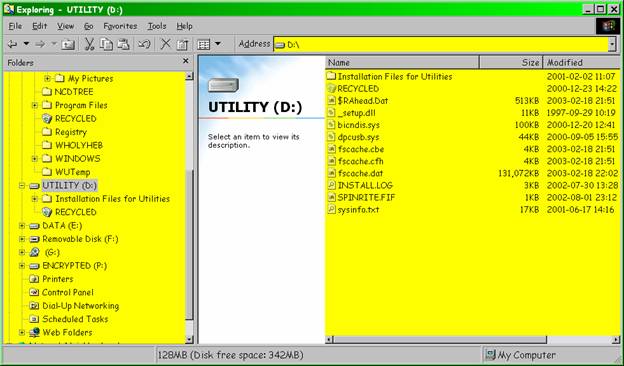Select Dial-Up Networking in the tree
624x366 pixels.
(80, 306)
